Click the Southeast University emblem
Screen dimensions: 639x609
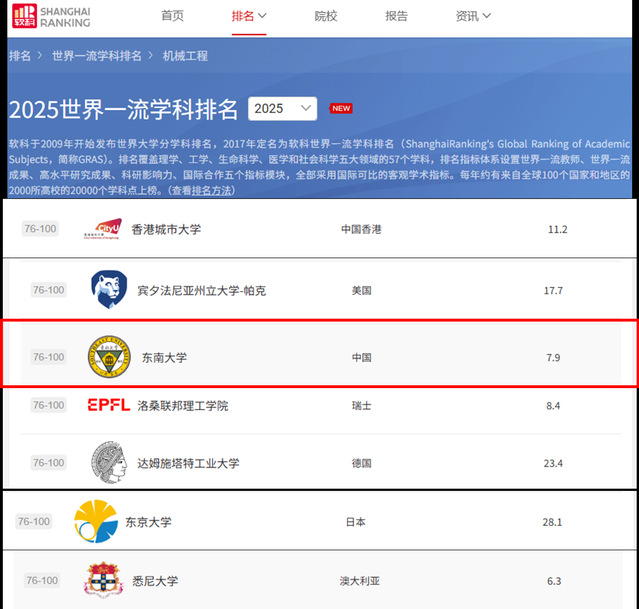click(108, 357)
